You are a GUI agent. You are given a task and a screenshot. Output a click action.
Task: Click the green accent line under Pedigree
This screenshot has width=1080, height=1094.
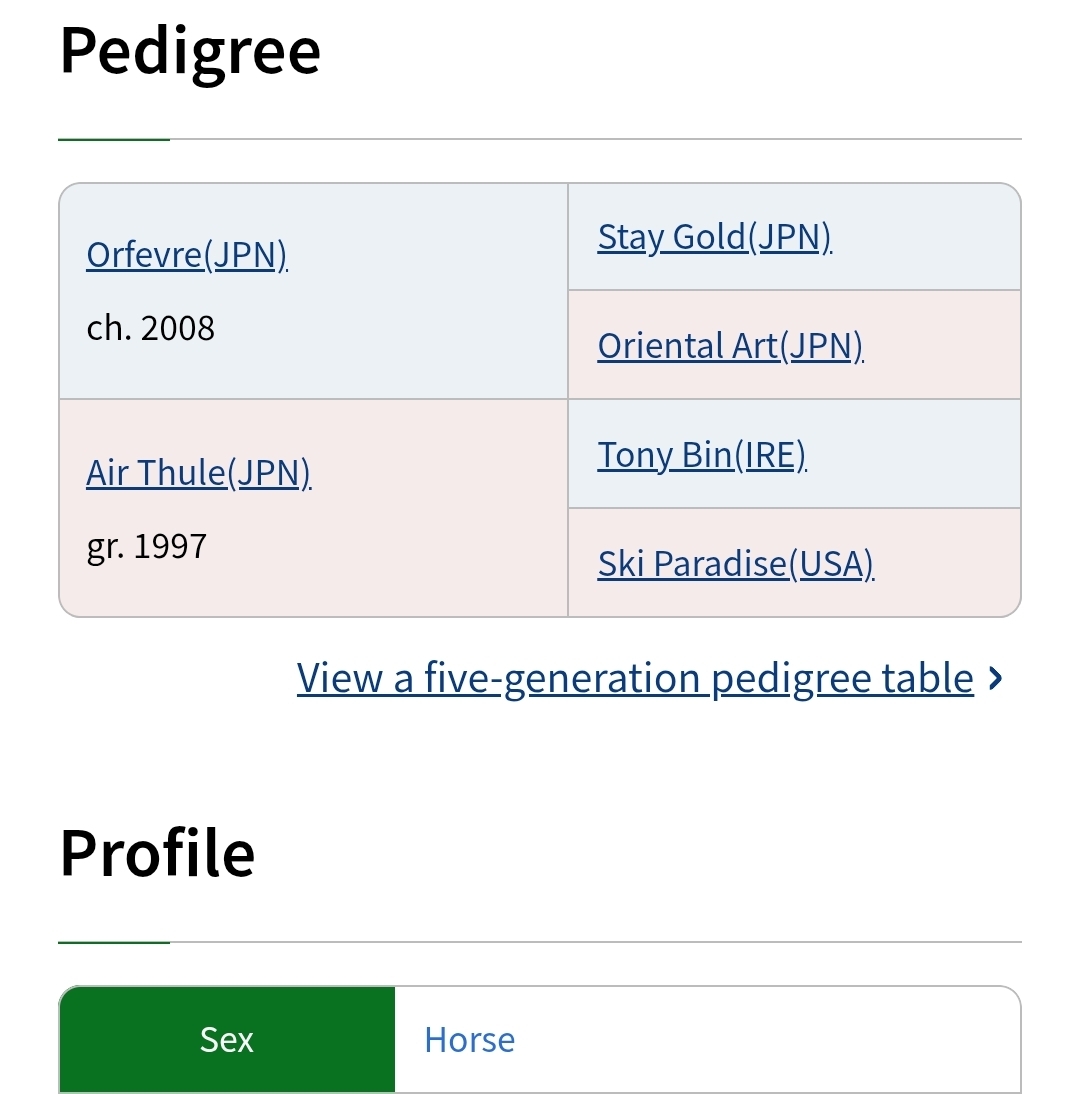tap(113, 139)
